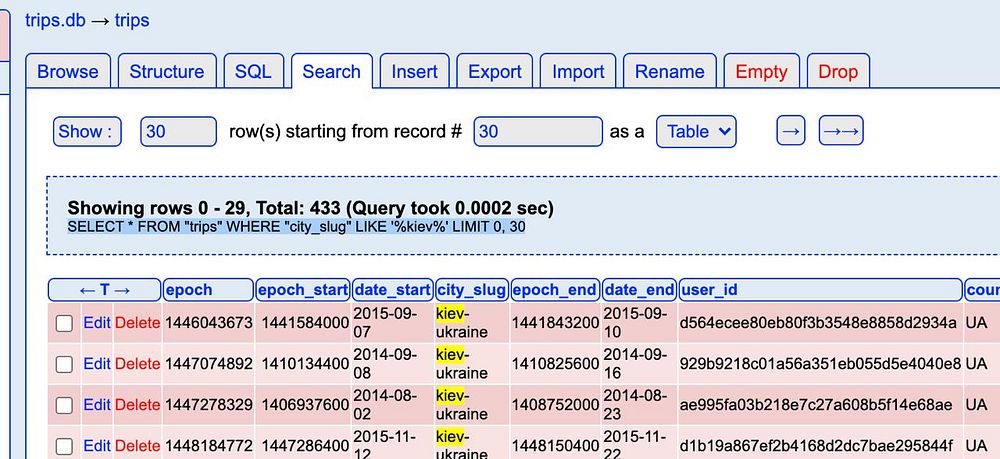The height and width of the screenshot is (459, 1000).
Task: Click epoch_start value 1441584000
Action: [305, 323]
